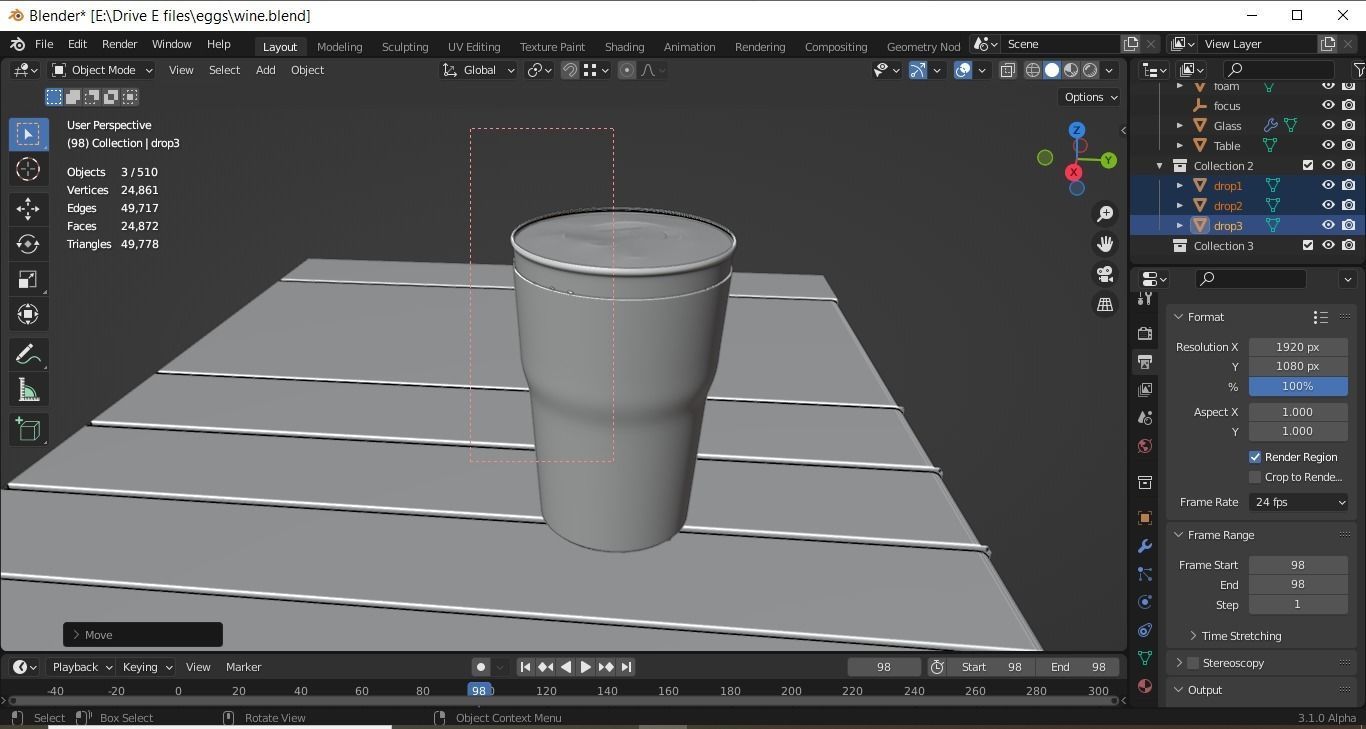Screen dimensions: 1366x729
Task: Click the pan hand viewport icon
Action: click(x=1105, y=244)
